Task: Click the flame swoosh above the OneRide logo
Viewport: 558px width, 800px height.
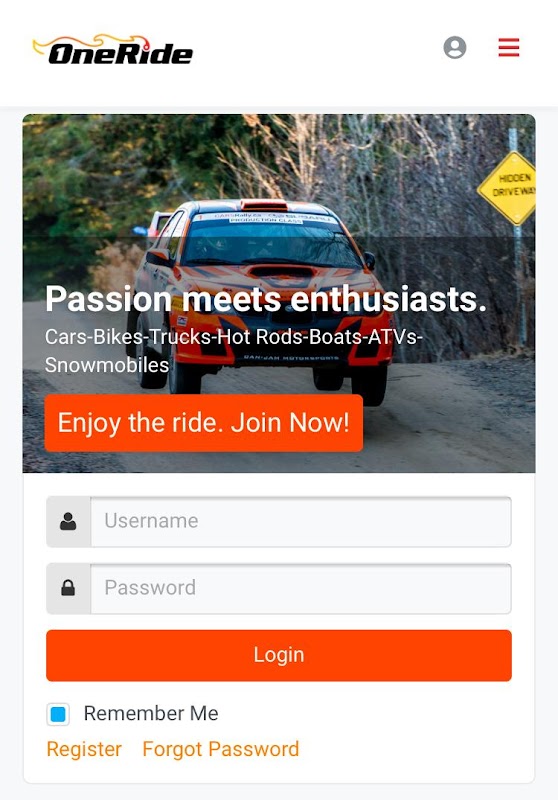Action: tap(92, 42)
